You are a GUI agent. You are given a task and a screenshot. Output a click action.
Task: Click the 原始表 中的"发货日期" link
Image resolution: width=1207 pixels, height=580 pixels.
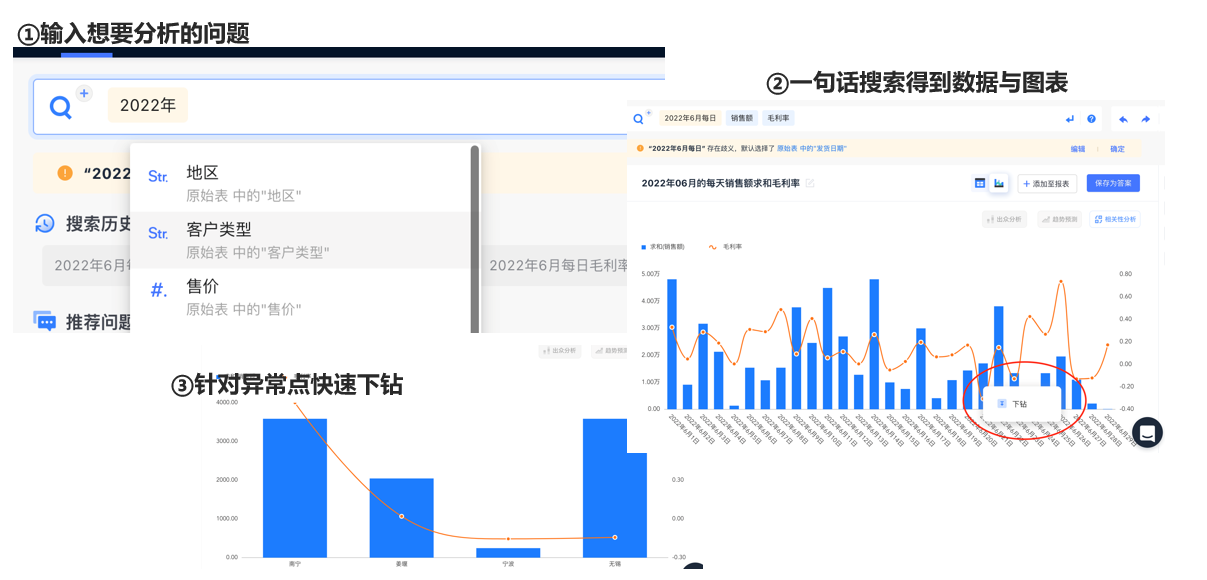[x=812, y=148]
